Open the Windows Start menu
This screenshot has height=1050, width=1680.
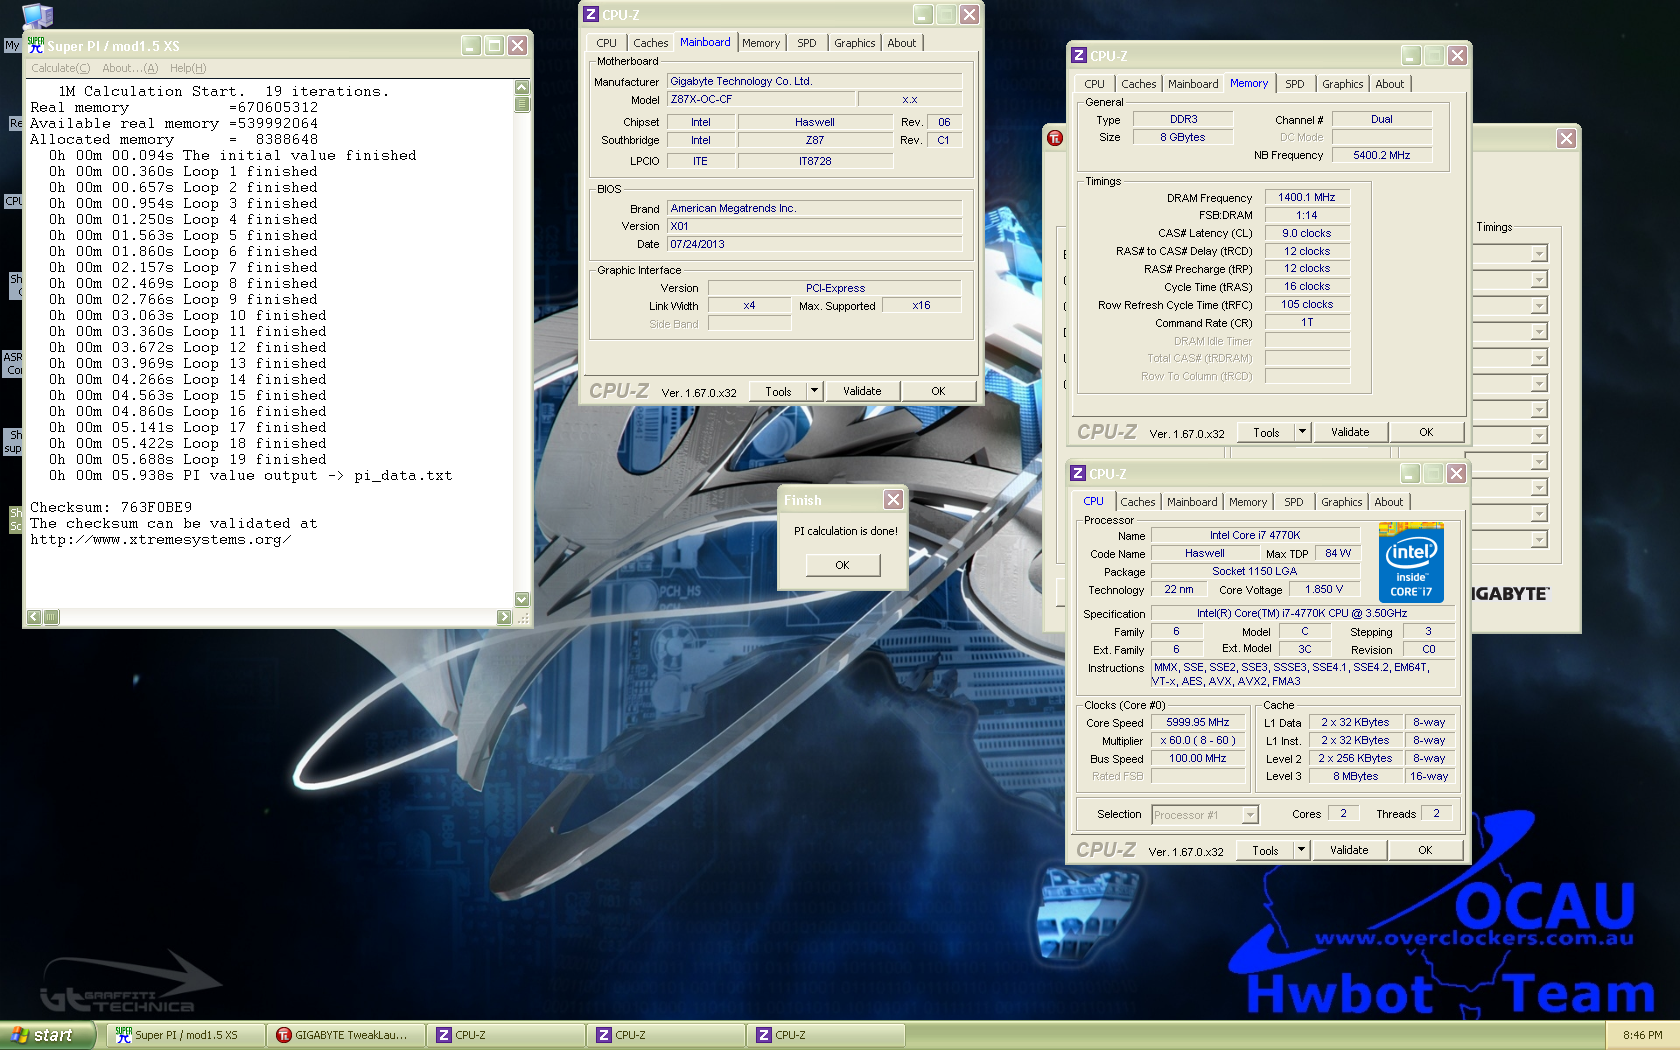coord(47,1035)
